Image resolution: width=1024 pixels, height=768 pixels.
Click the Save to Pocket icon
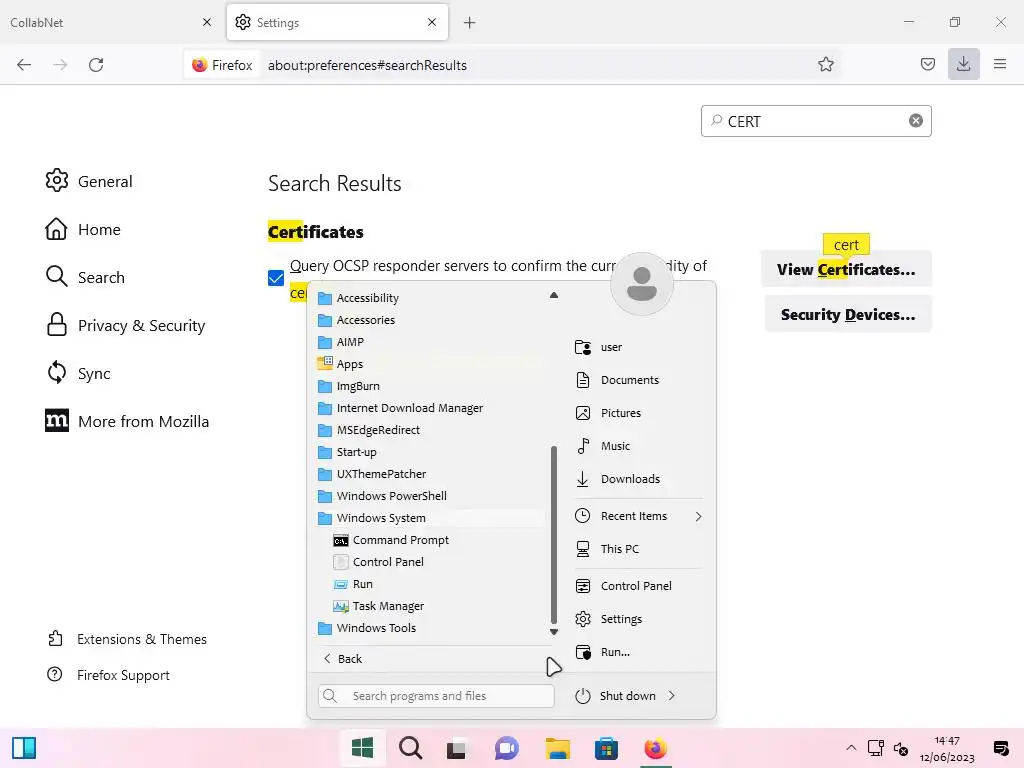click(927, 64)
